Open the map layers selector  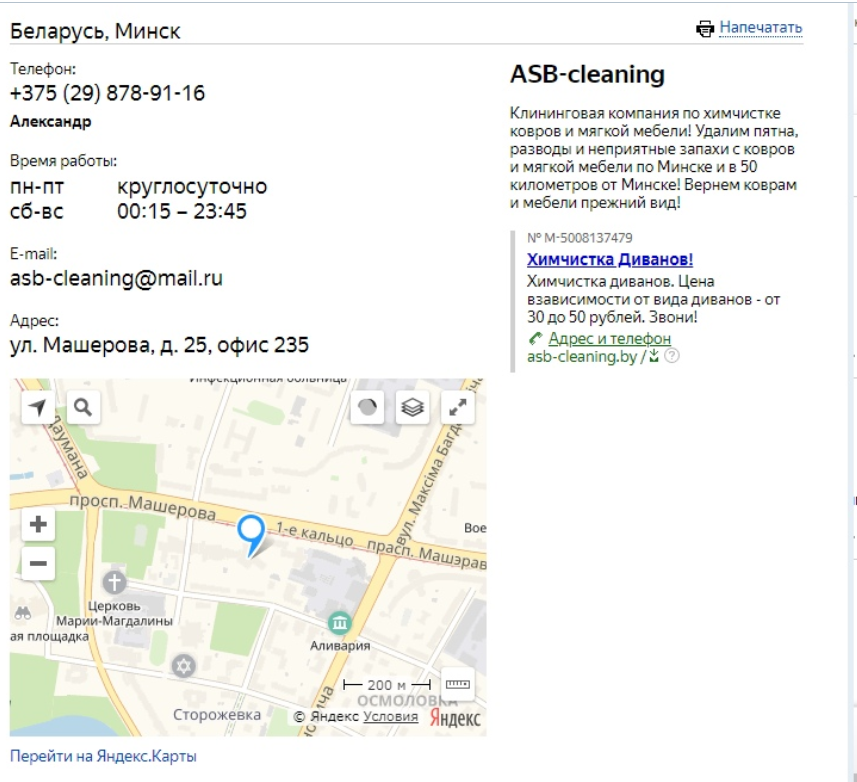click(x=413, y=407)
